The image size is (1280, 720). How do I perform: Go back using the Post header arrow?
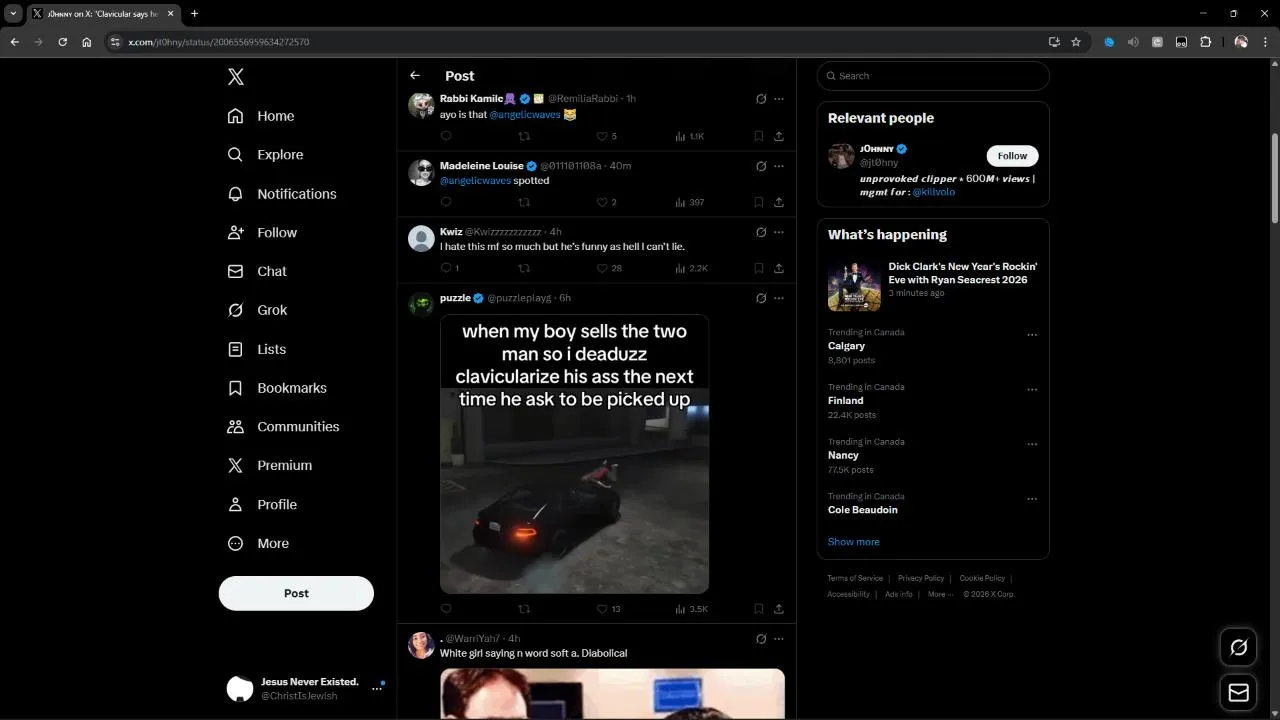(415, 76)
